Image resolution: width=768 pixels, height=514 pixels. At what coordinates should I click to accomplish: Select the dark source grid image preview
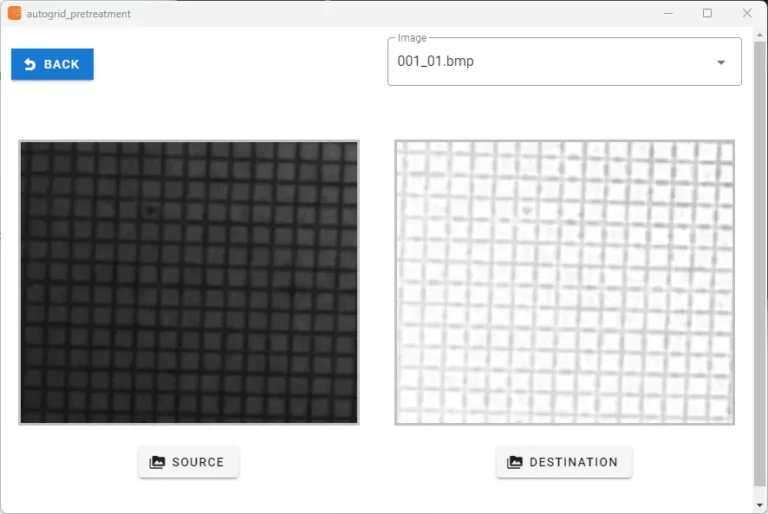click(189, 283)
